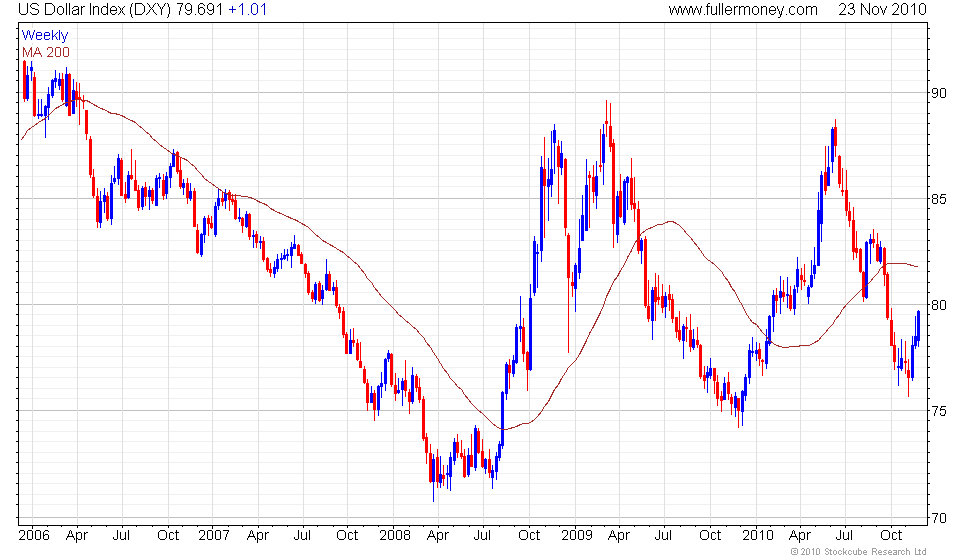Click the 'Oct' label just before 2009
Image resolution: width=980 pixels, height=560 pixels.
(529, 536)
